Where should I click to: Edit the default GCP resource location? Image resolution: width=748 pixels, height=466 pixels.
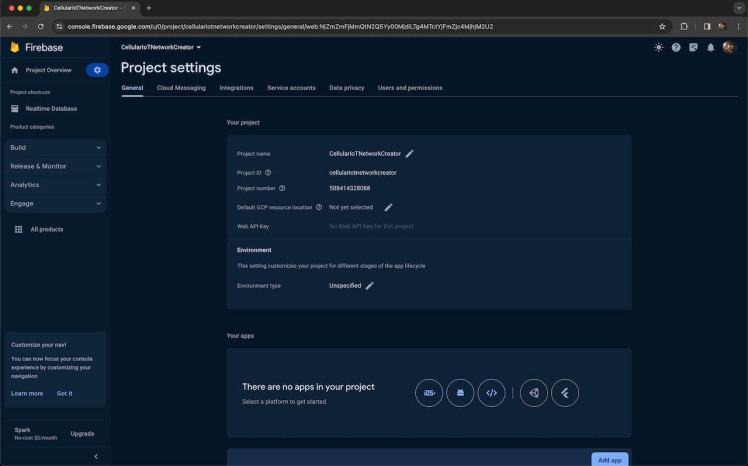388,207
